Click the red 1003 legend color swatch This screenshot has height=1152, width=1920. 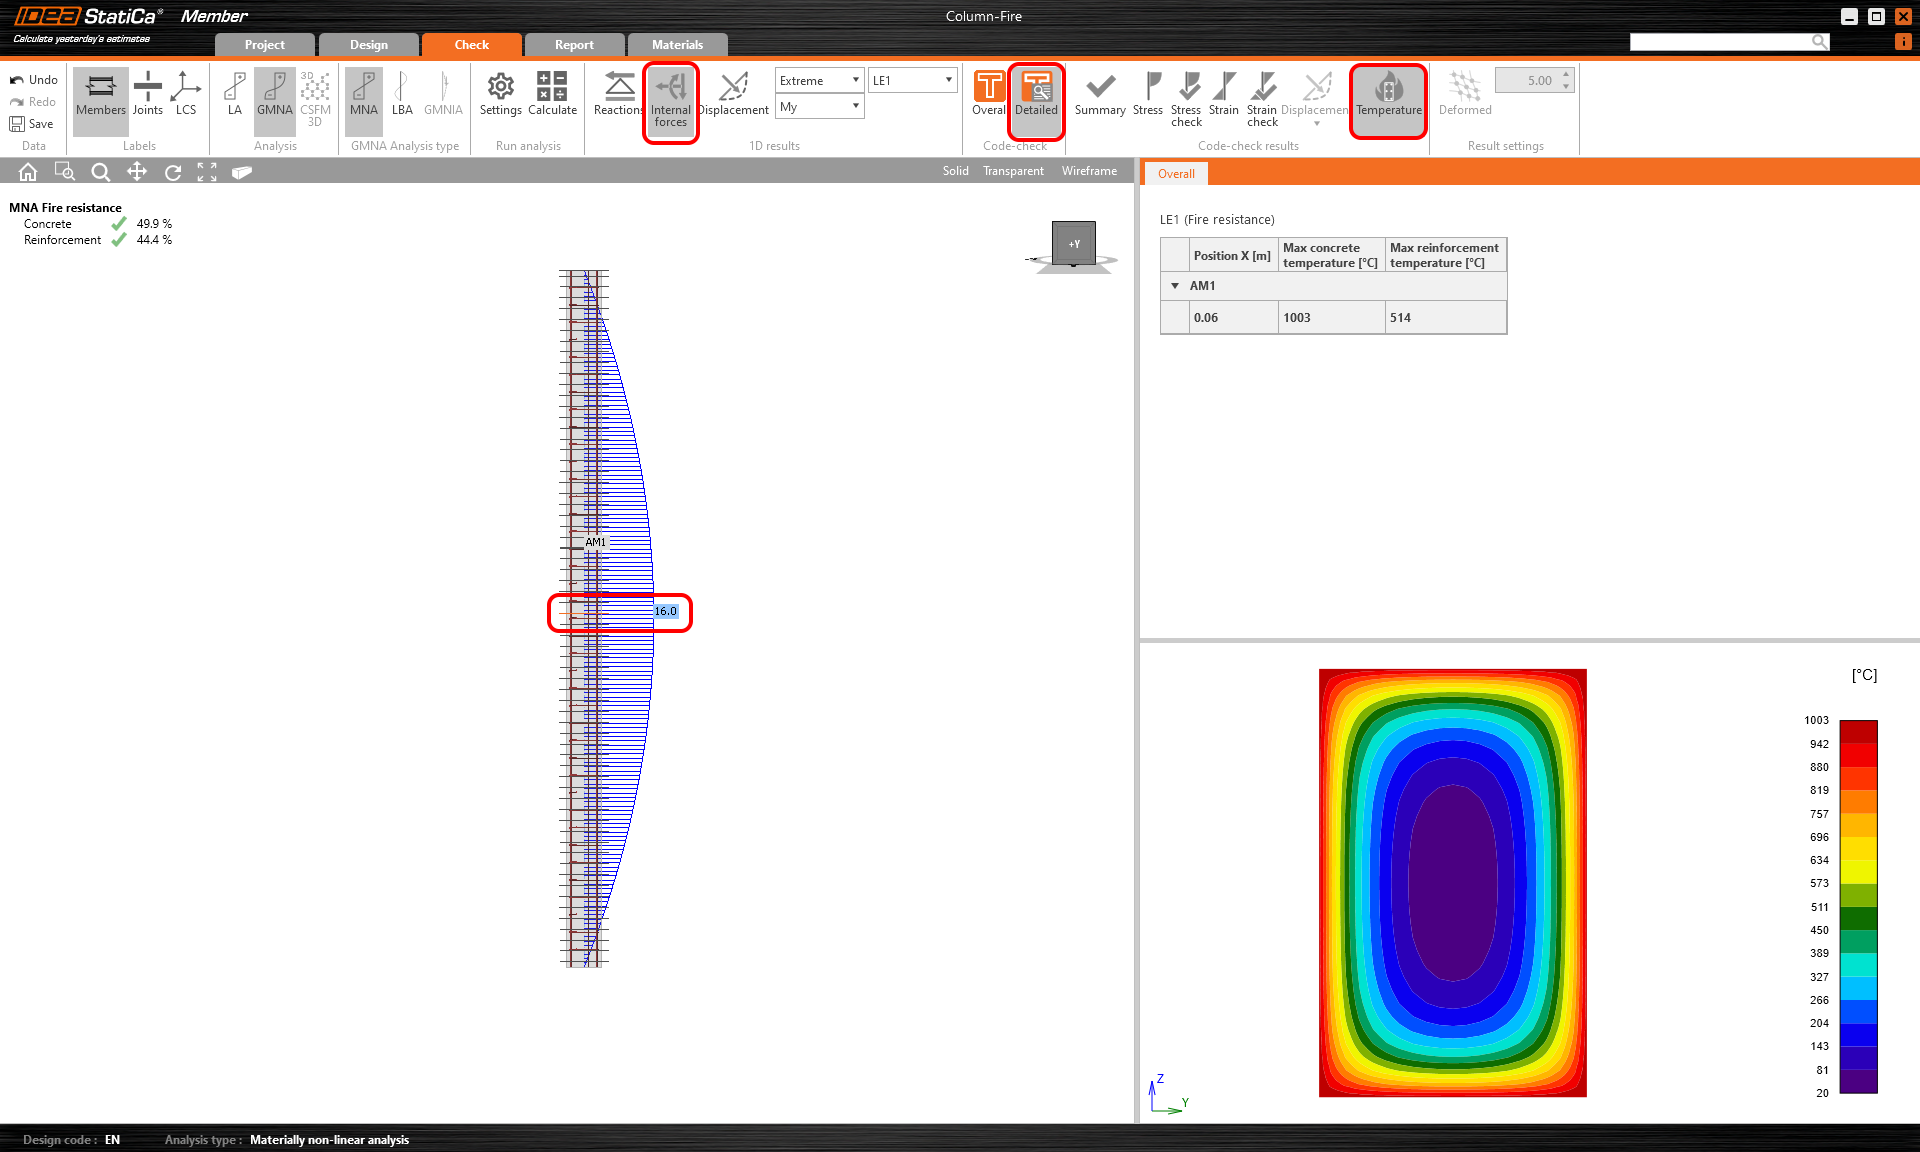click(x=1858, y=731)
